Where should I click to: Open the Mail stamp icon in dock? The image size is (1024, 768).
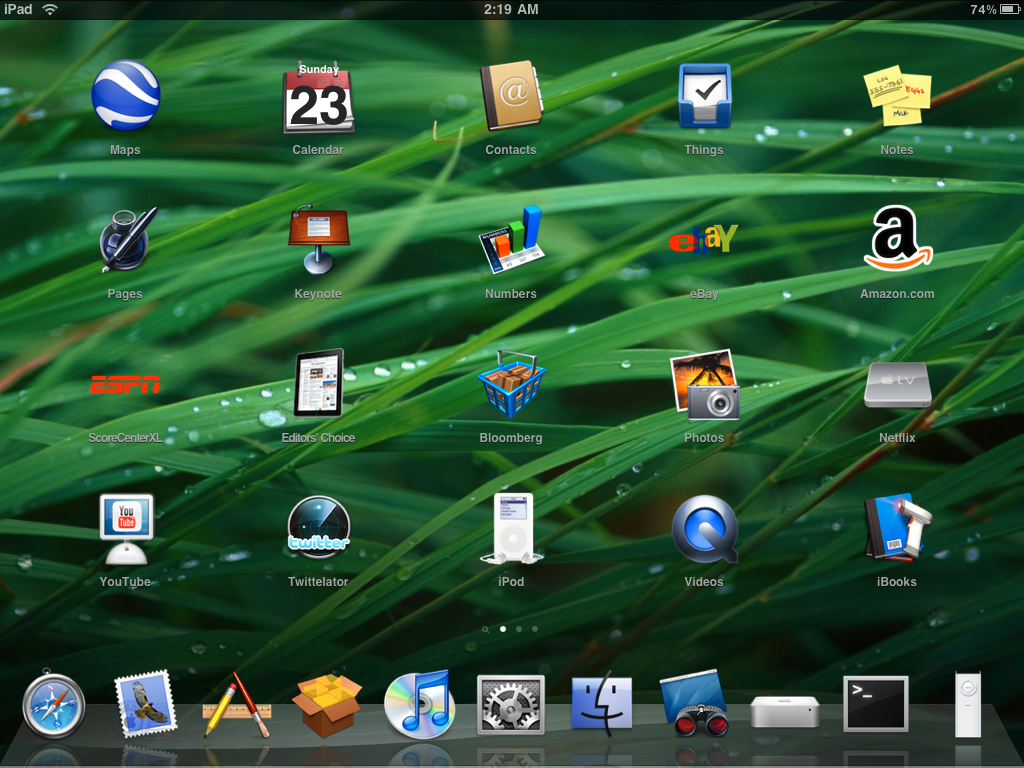click(145, 704)
